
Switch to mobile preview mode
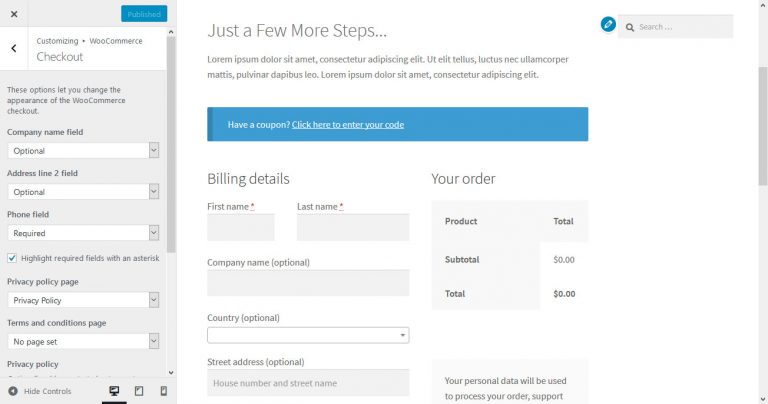click(164, 391)
